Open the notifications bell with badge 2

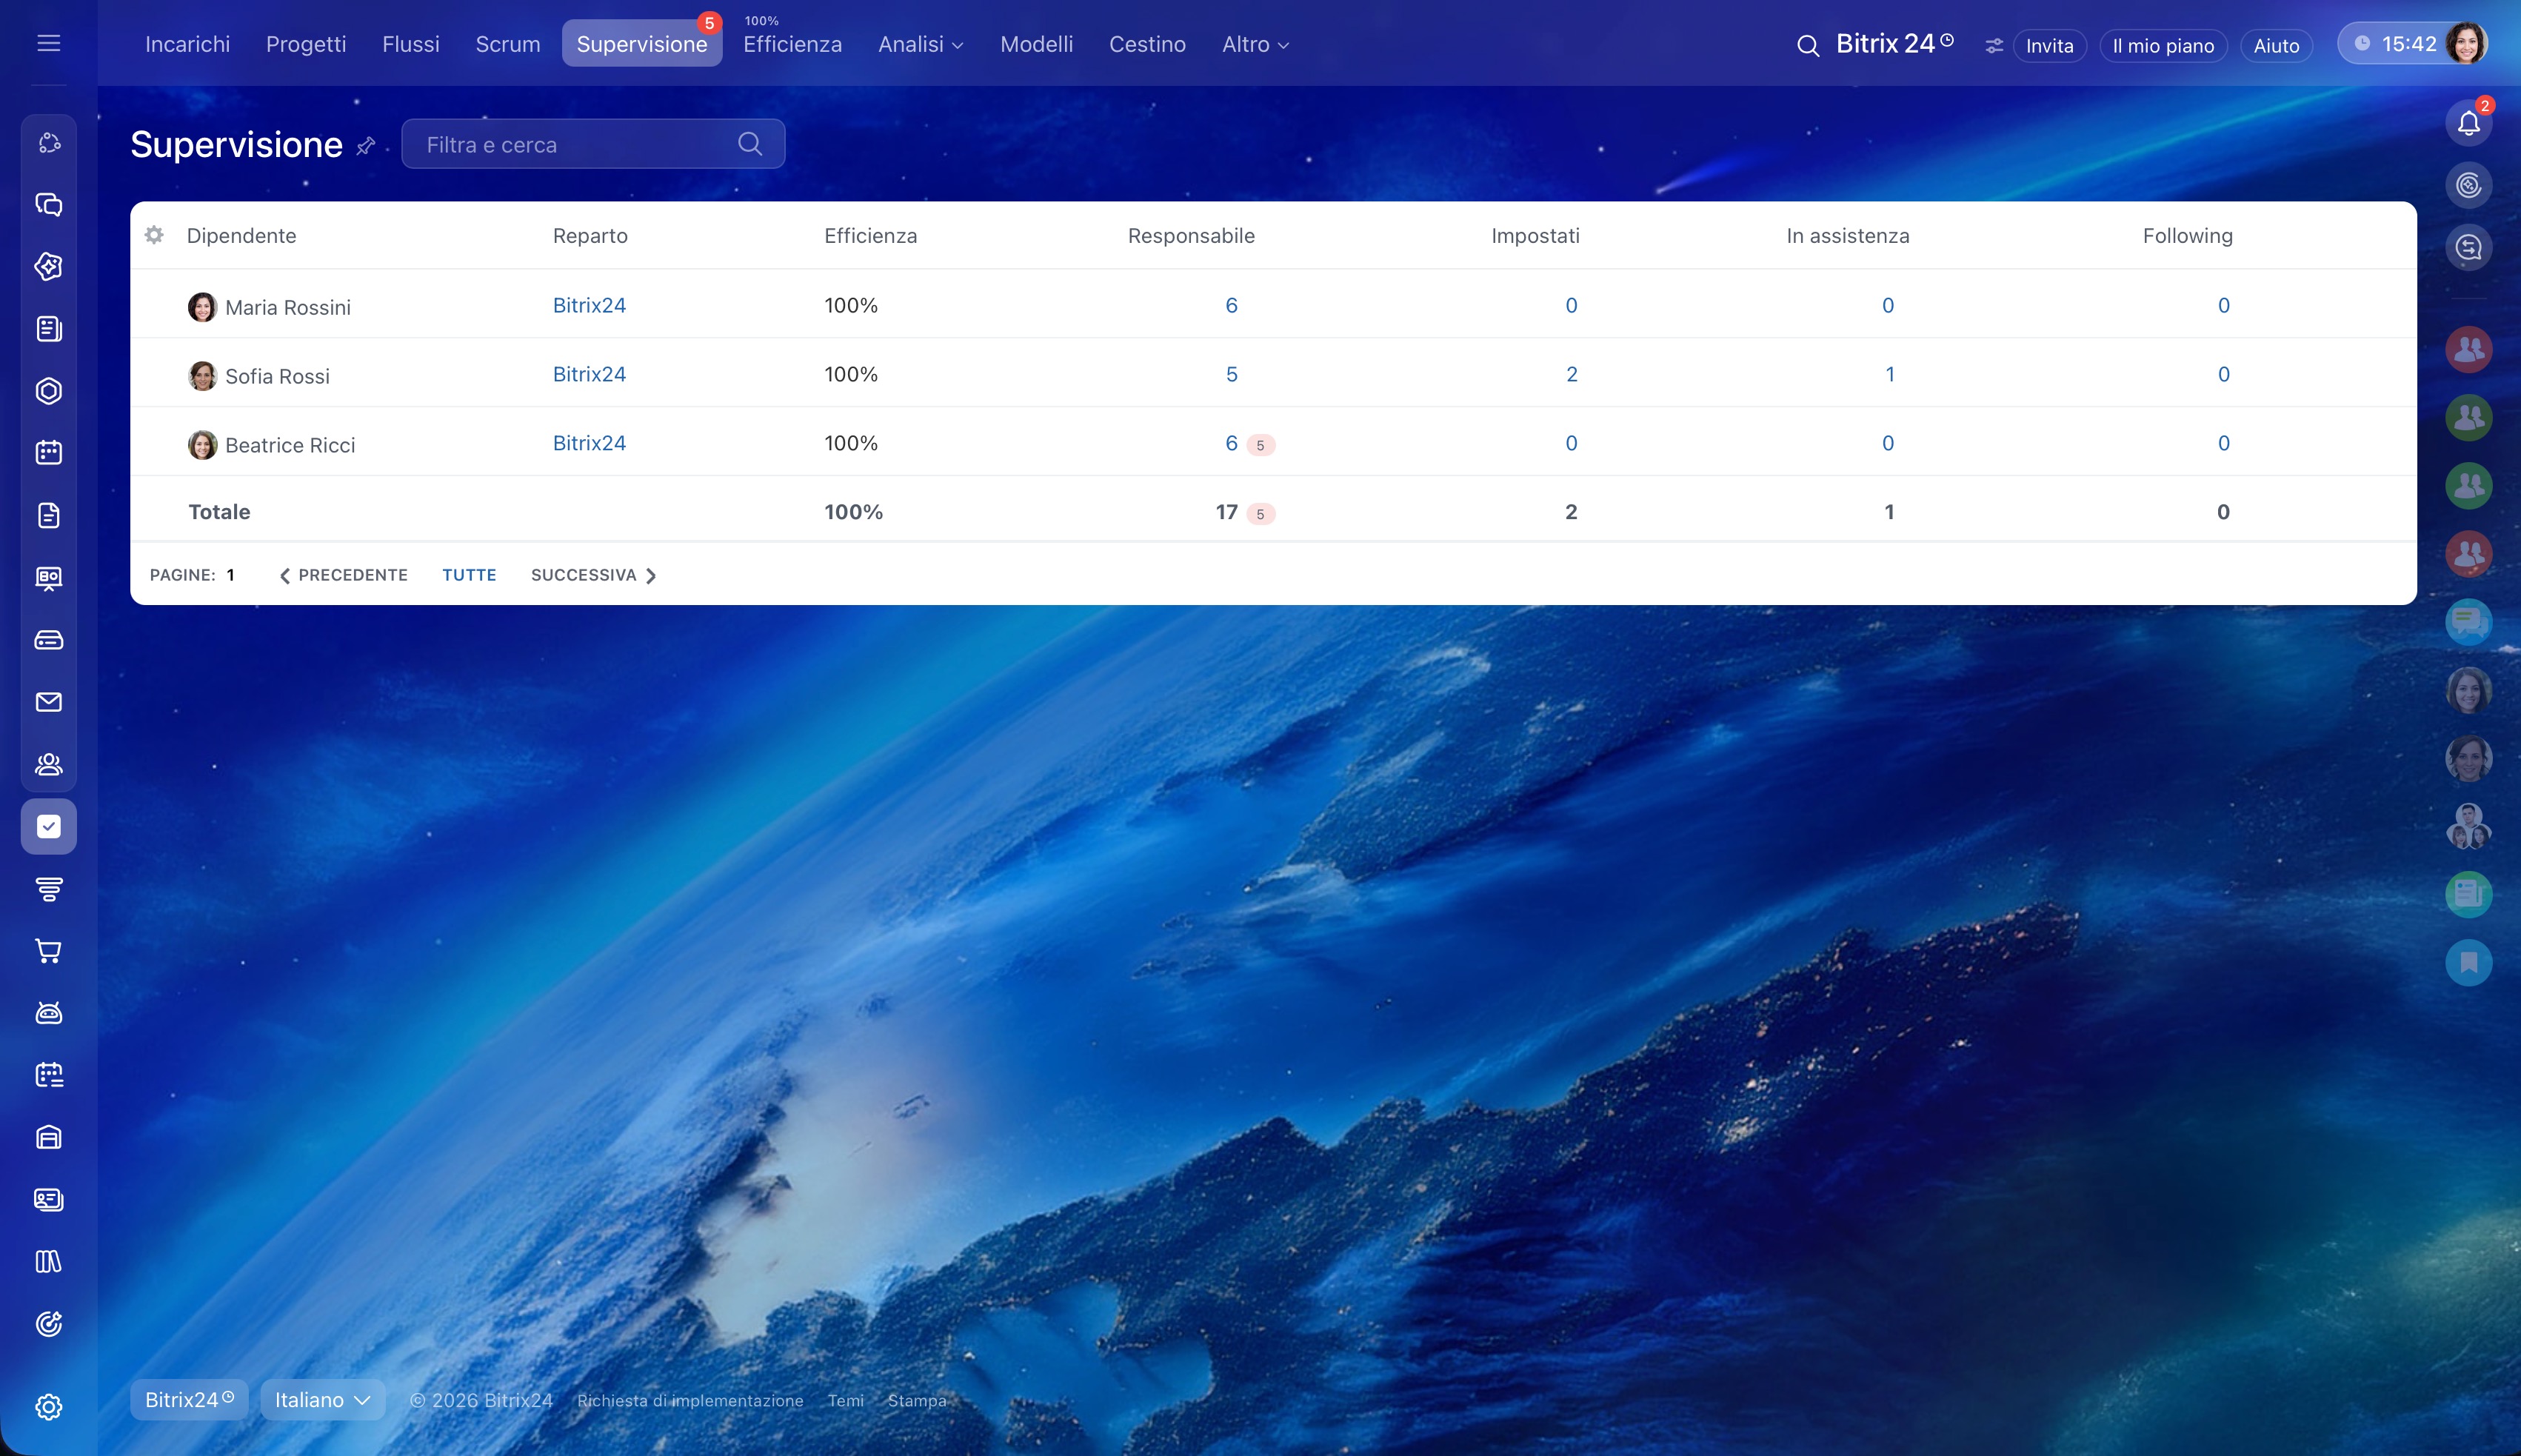pyautogui.click(x=2468, y=123)
